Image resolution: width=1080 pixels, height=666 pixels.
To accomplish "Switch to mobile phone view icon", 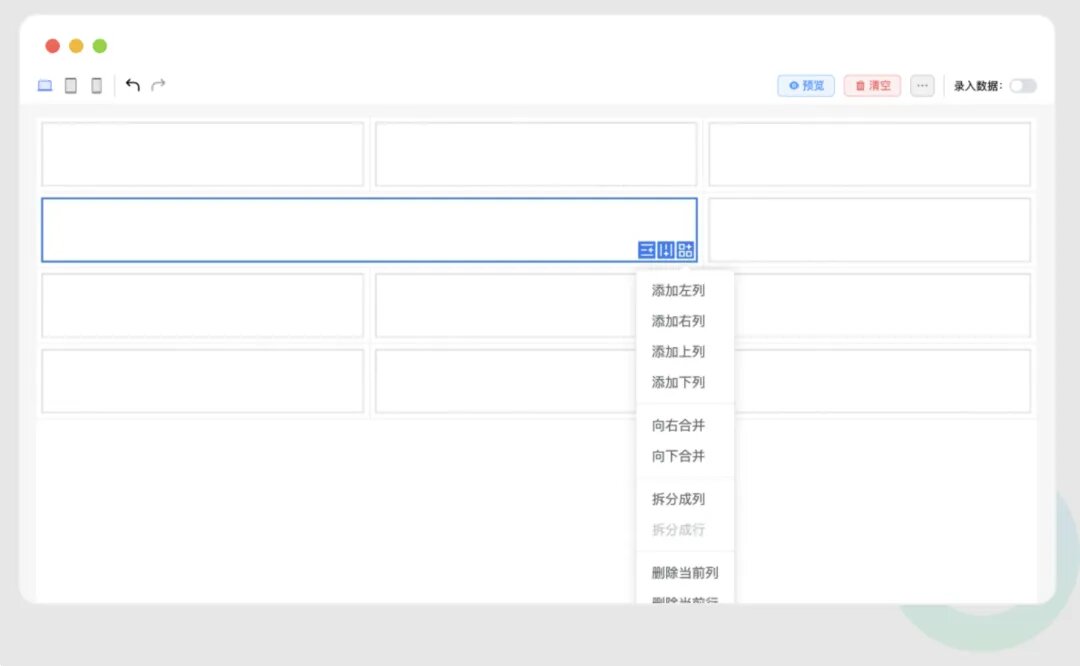I will click(x=96, y=85).
